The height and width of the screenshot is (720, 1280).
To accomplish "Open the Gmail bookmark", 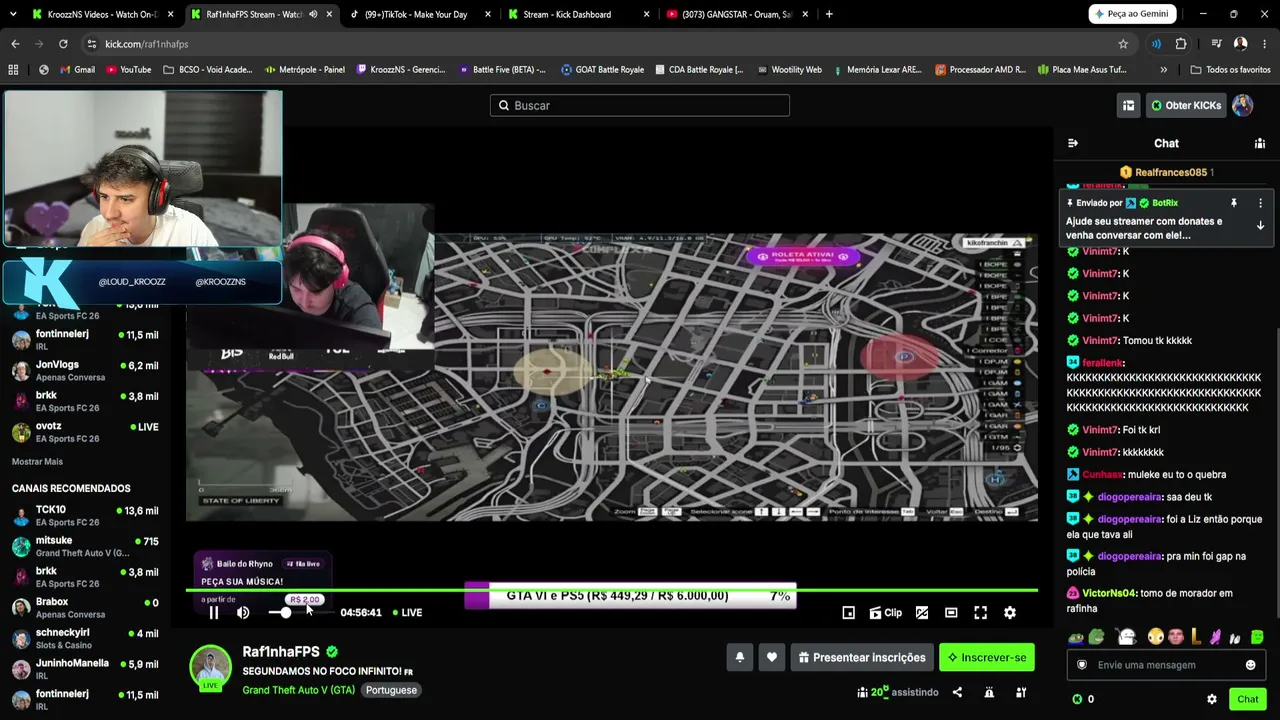I will [x=78, y=70].
